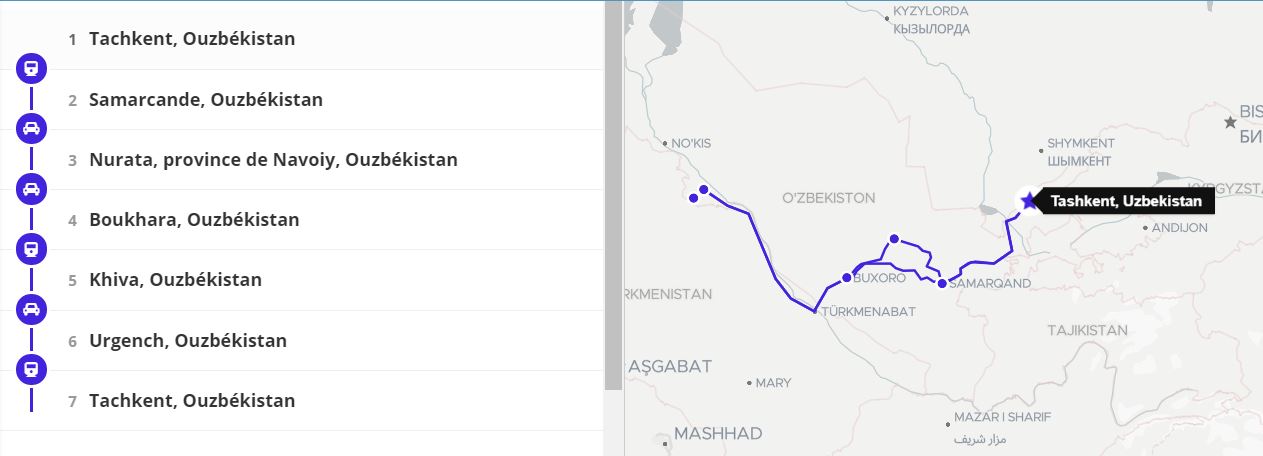The height and width of the screenshot is (456, 1263).
Task: Click the Tashkent star marker on map
Action: click(1029, 201)
